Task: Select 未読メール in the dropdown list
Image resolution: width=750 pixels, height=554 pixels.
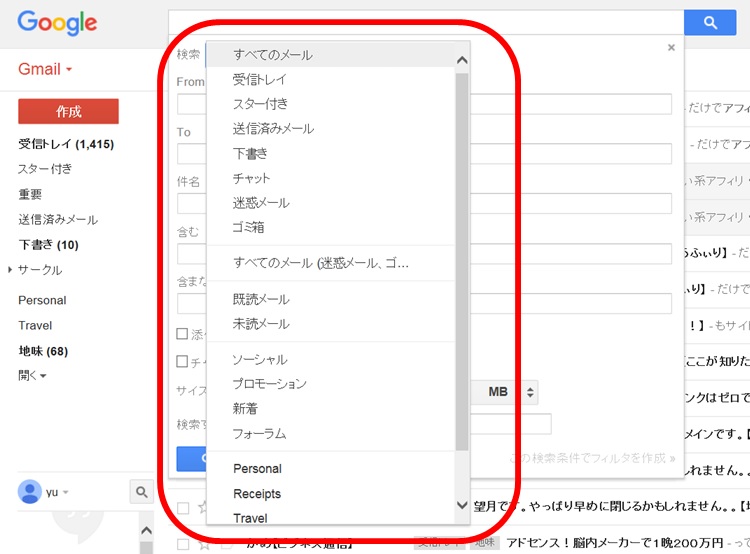Action: pyautogui.click(x=331, y=324)
